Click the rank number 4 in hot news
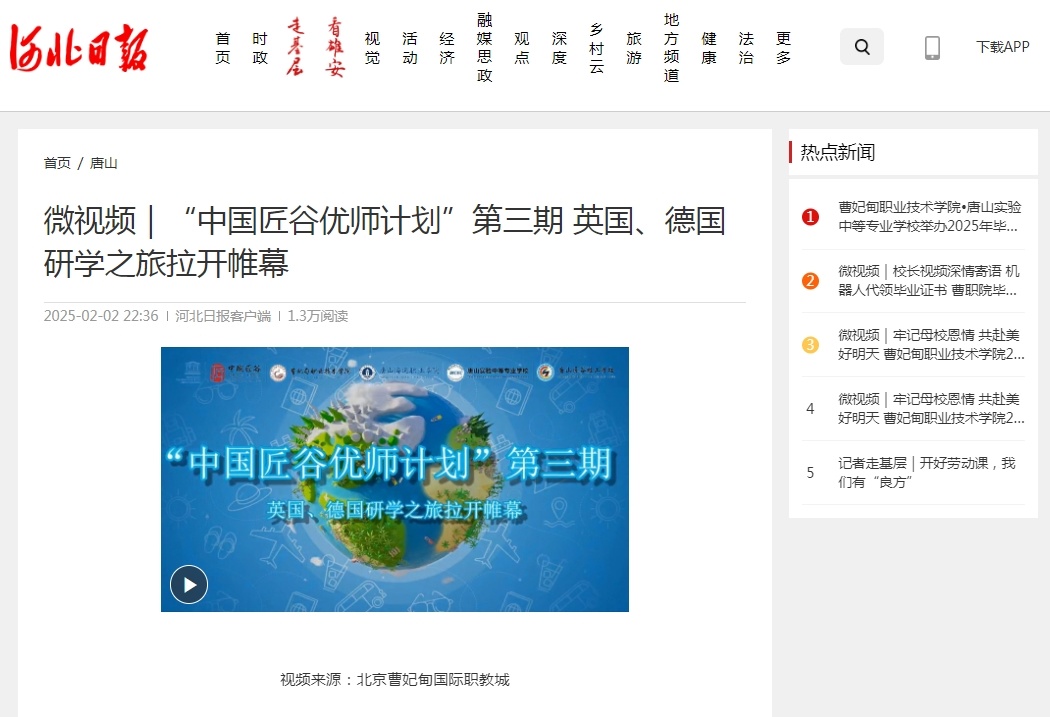The image size is (1050, 717). (x=810, y=408)
